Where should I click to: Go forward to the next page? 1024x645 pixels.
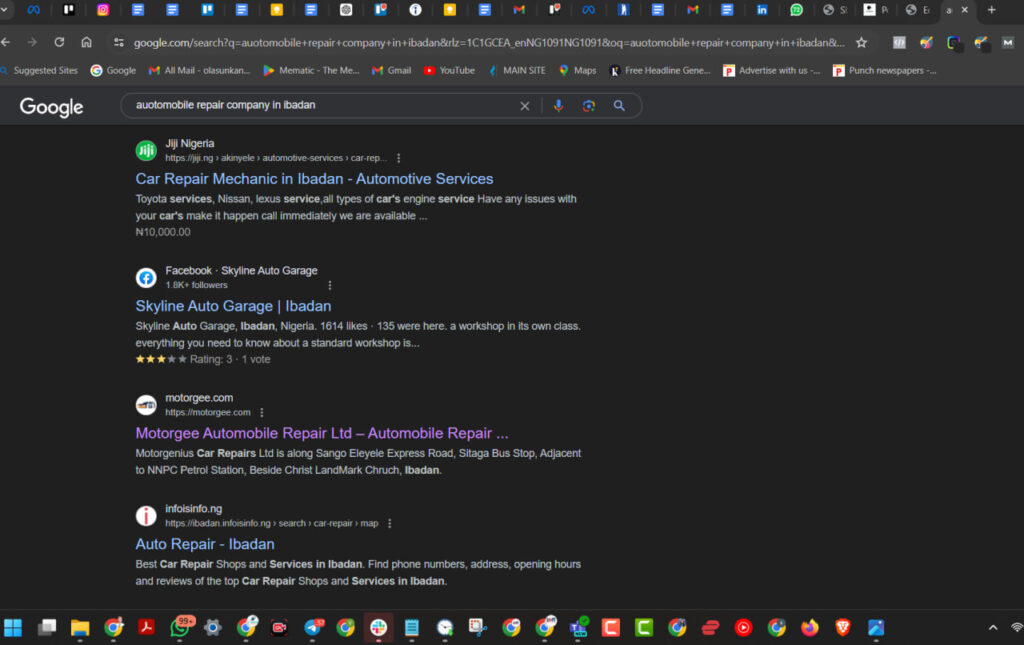tap(32, 42)
